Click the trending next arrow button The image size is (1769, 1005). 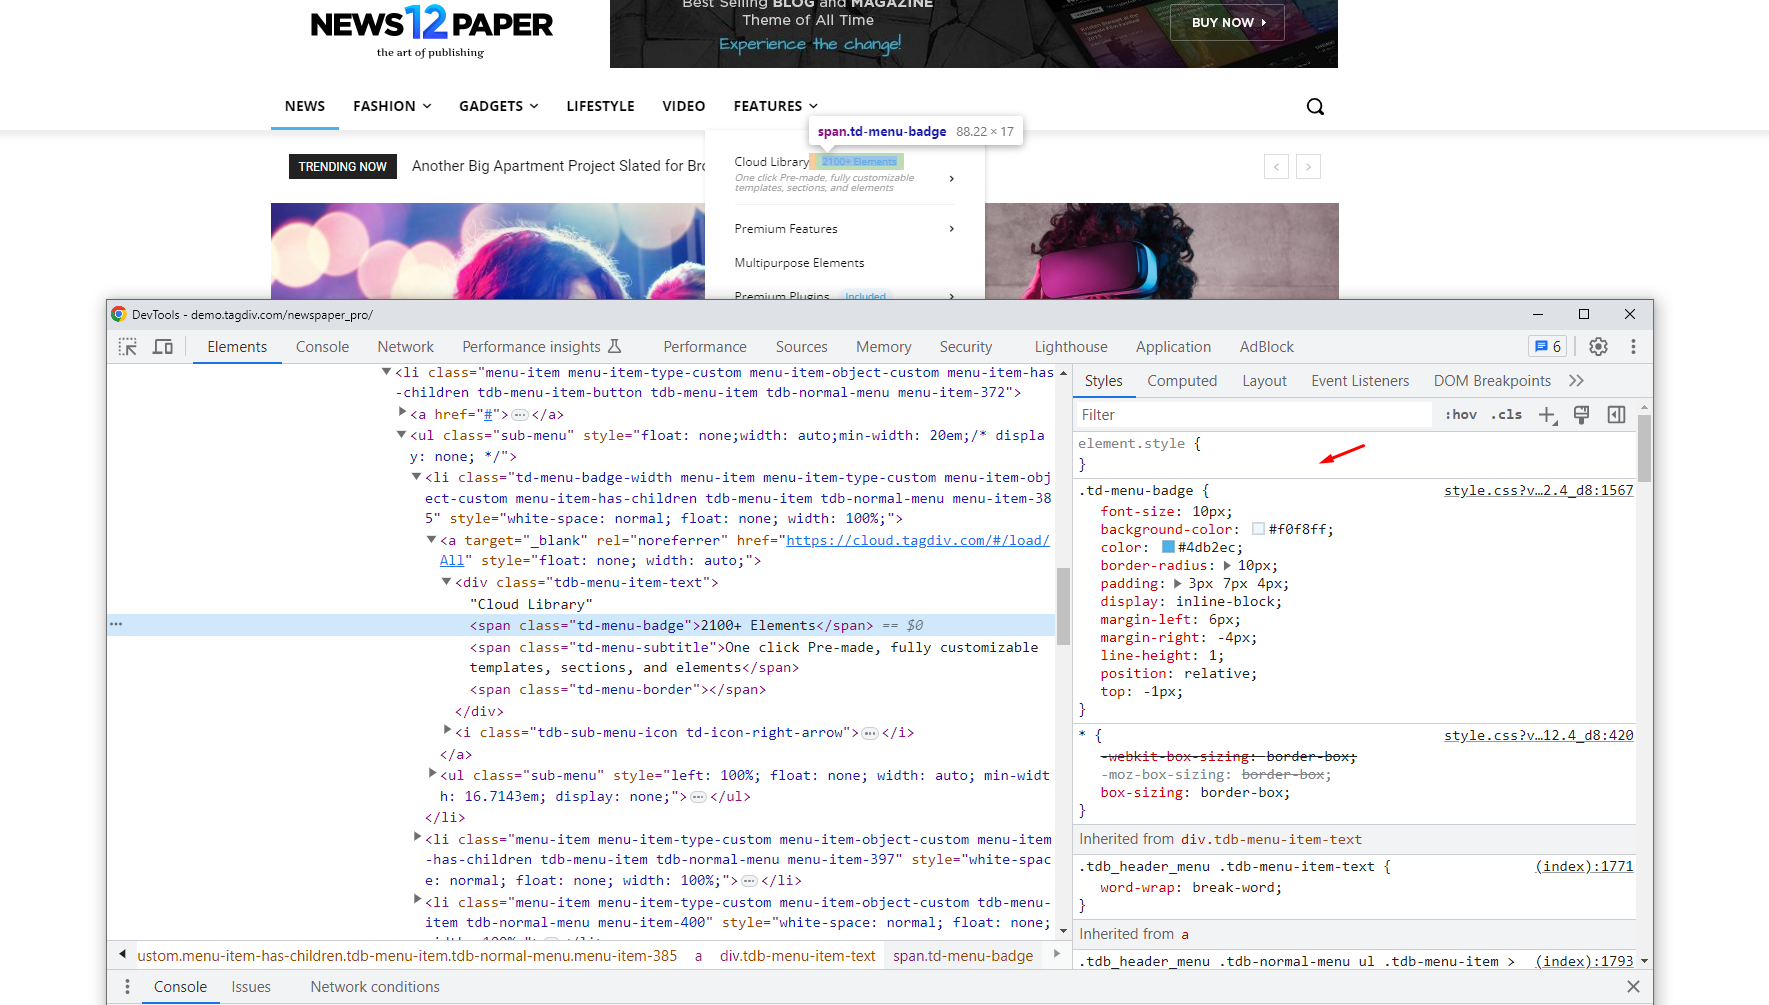[1308, 167]
